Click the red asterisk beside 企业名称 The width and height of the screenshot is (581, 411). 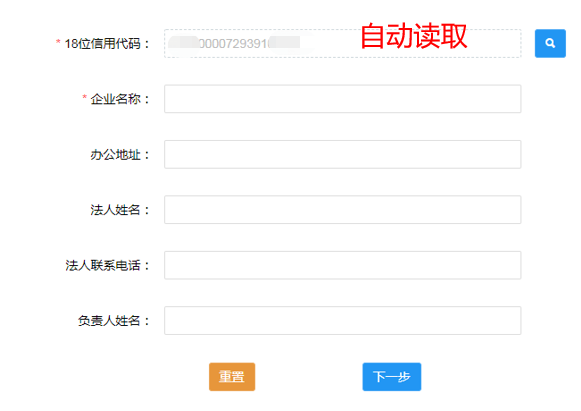pos(84,97)
